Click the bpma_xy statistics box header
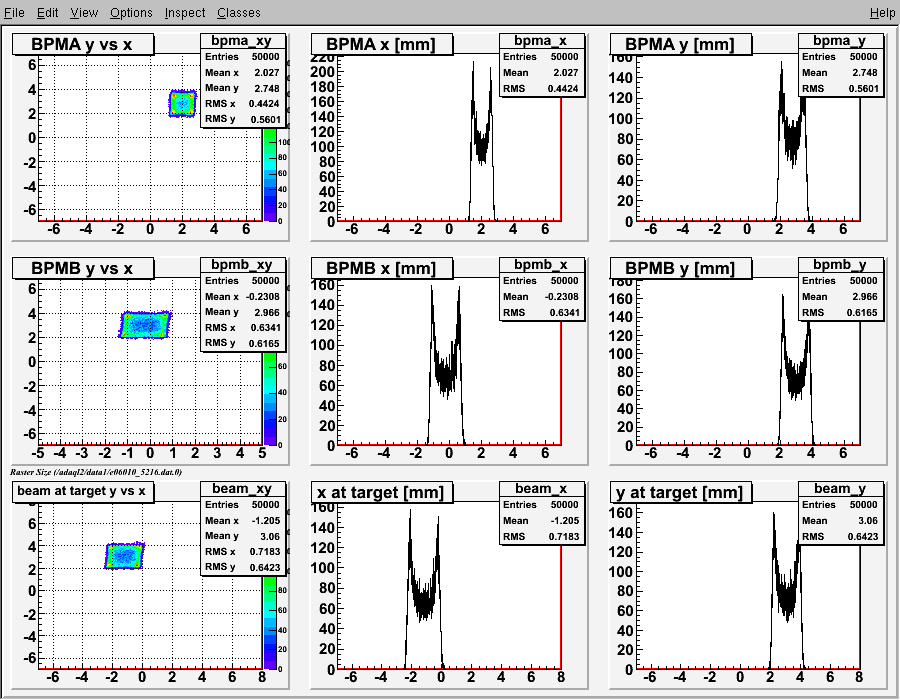 pos(242,41)
